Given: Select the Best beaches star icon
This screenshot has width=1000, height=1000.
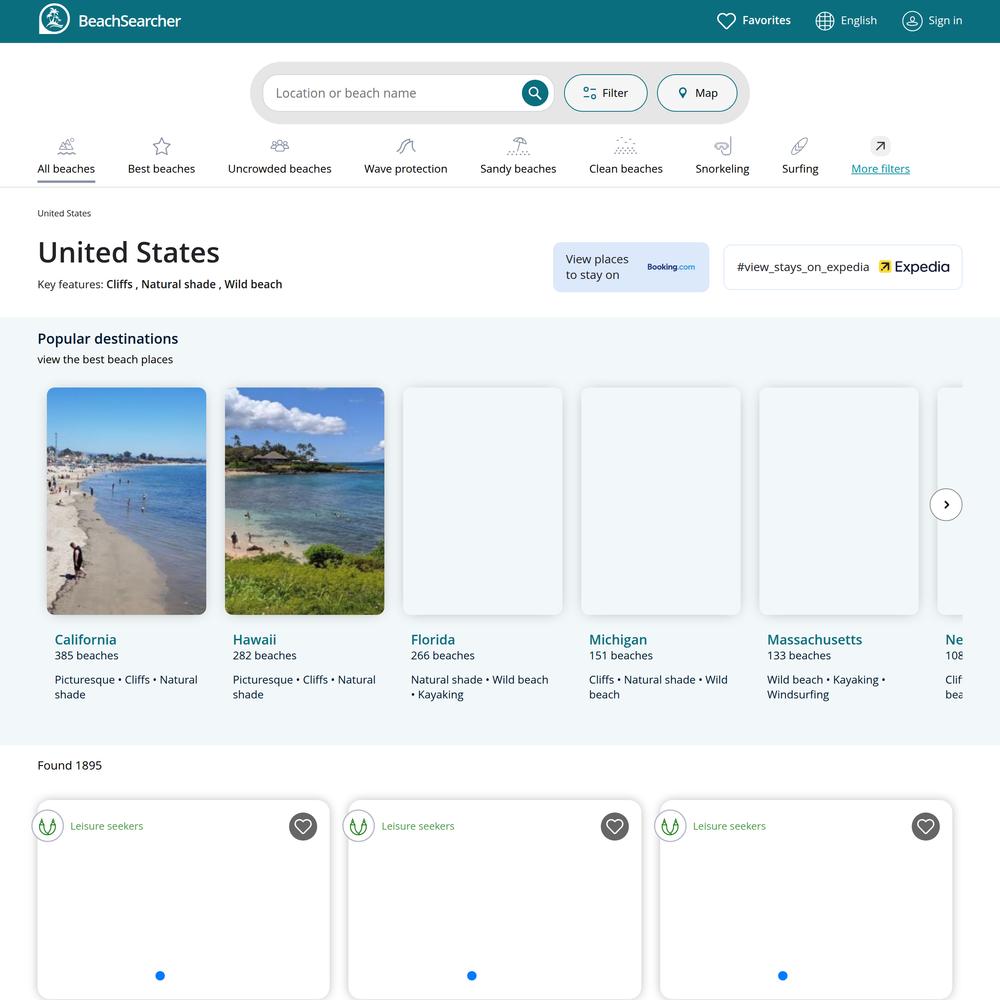Looking at the screenshot, I should coord(161,146).
